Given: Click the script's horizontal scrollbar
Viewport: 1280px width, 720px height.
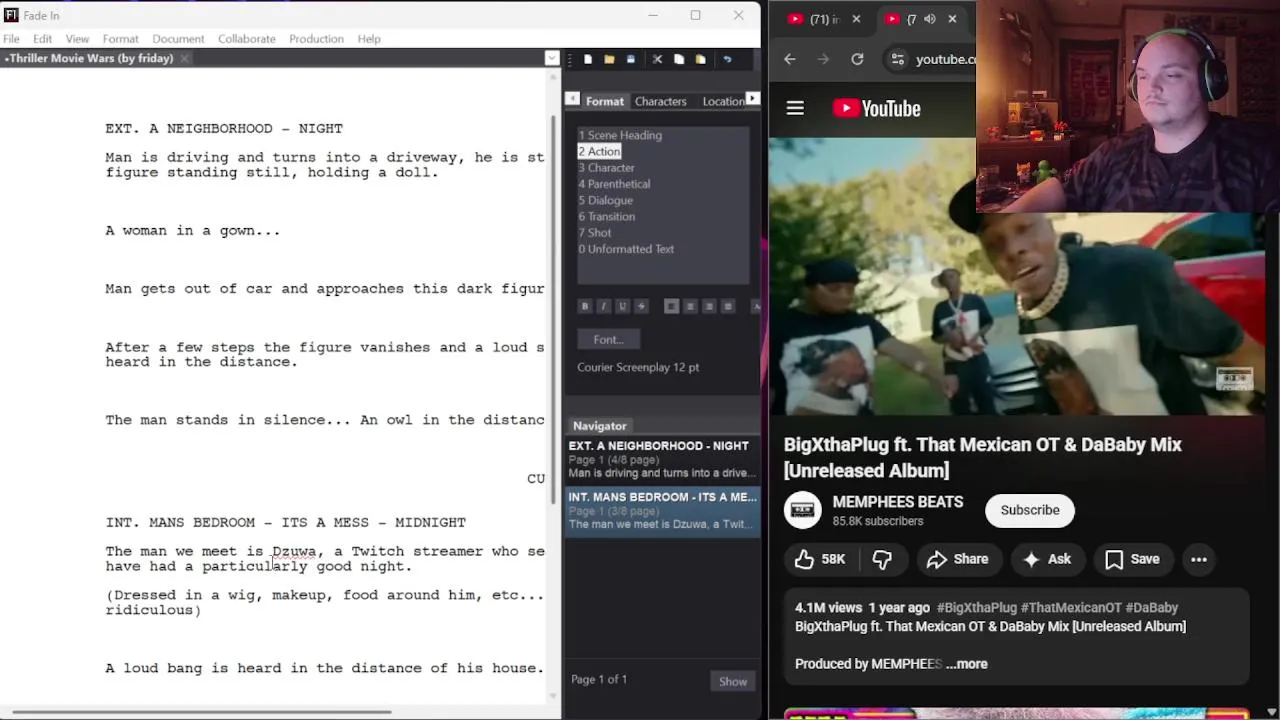Looking at the screenshot, I should pos(200,712).
